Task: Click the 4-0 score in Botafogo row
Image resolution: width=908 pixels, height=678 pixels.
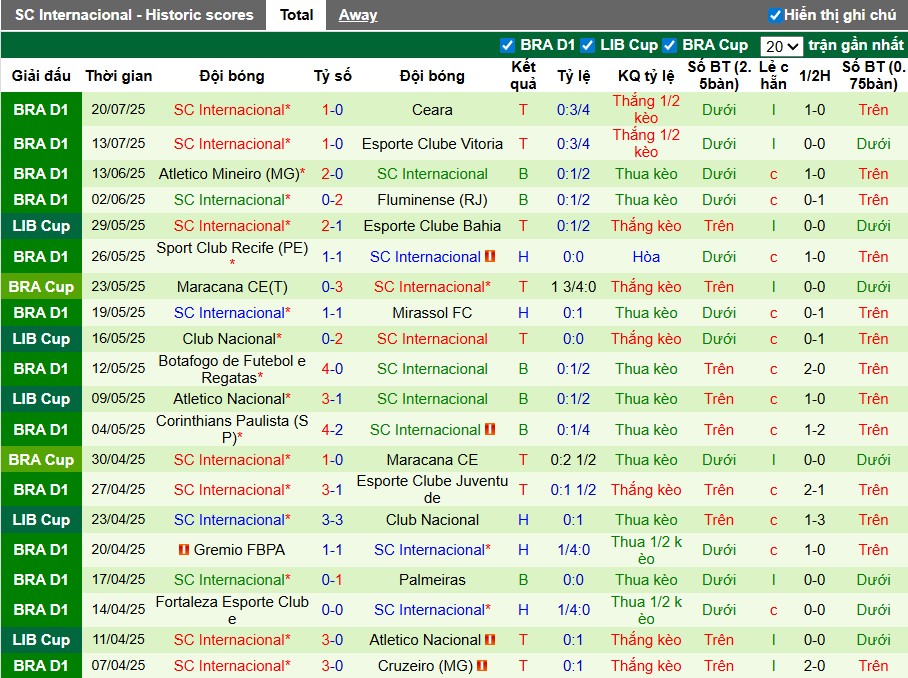Action: click(x=332, y=369)
